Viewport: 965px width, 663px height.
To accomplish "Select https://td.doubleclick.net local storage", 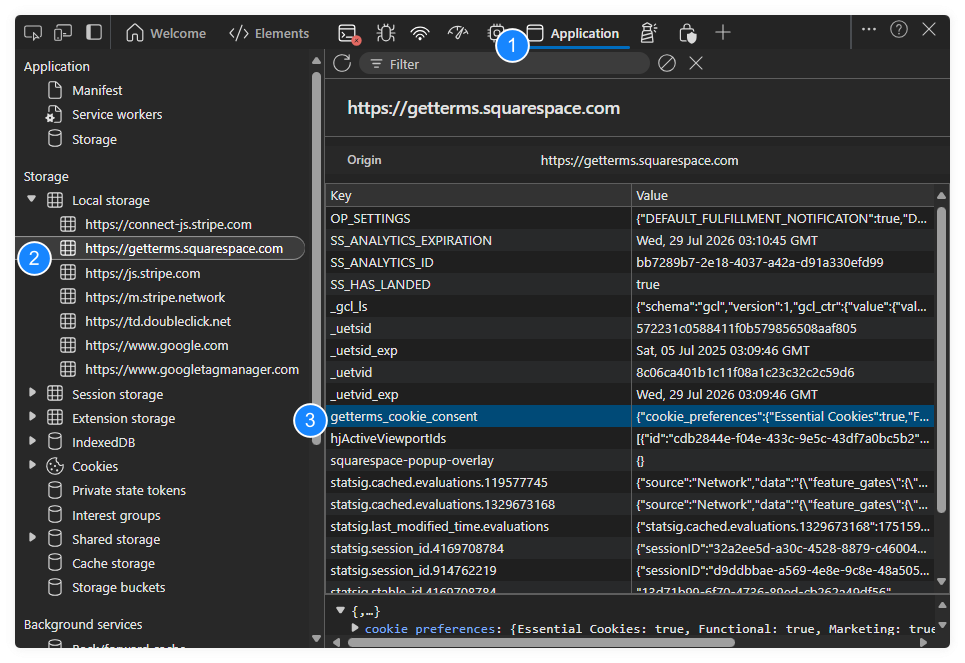I will point(158,321).
